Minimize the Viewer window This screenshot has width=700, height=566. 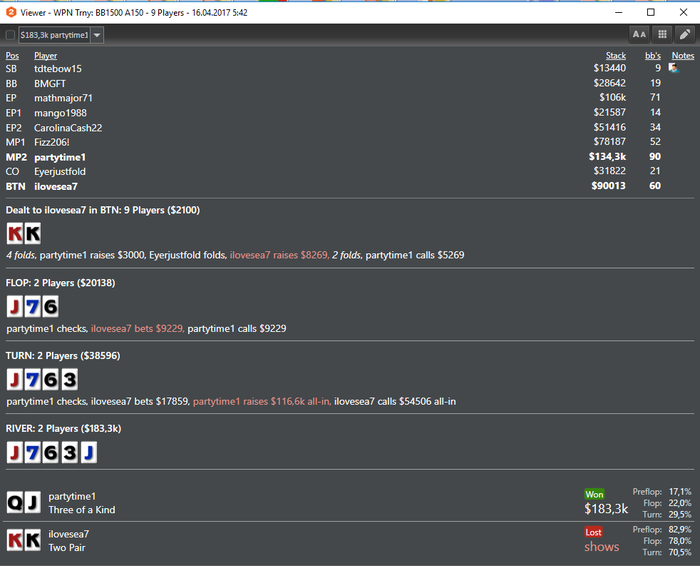point(618,12)
